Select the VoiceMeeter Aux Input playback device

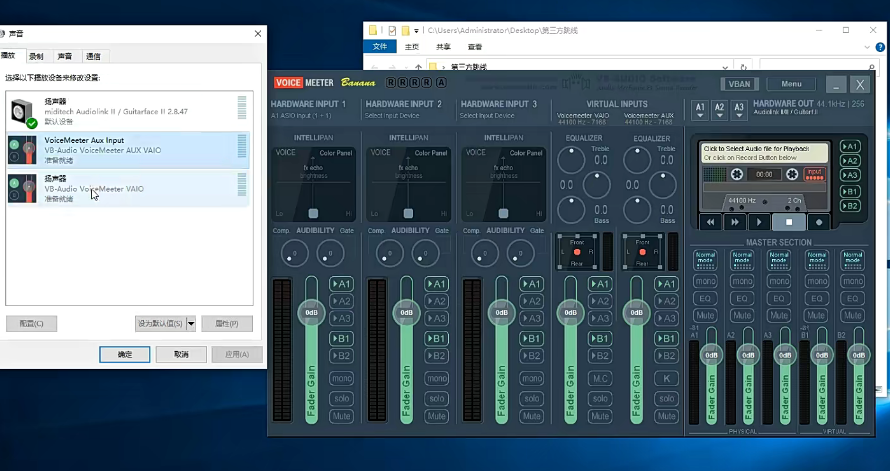[x=128, y=150]
